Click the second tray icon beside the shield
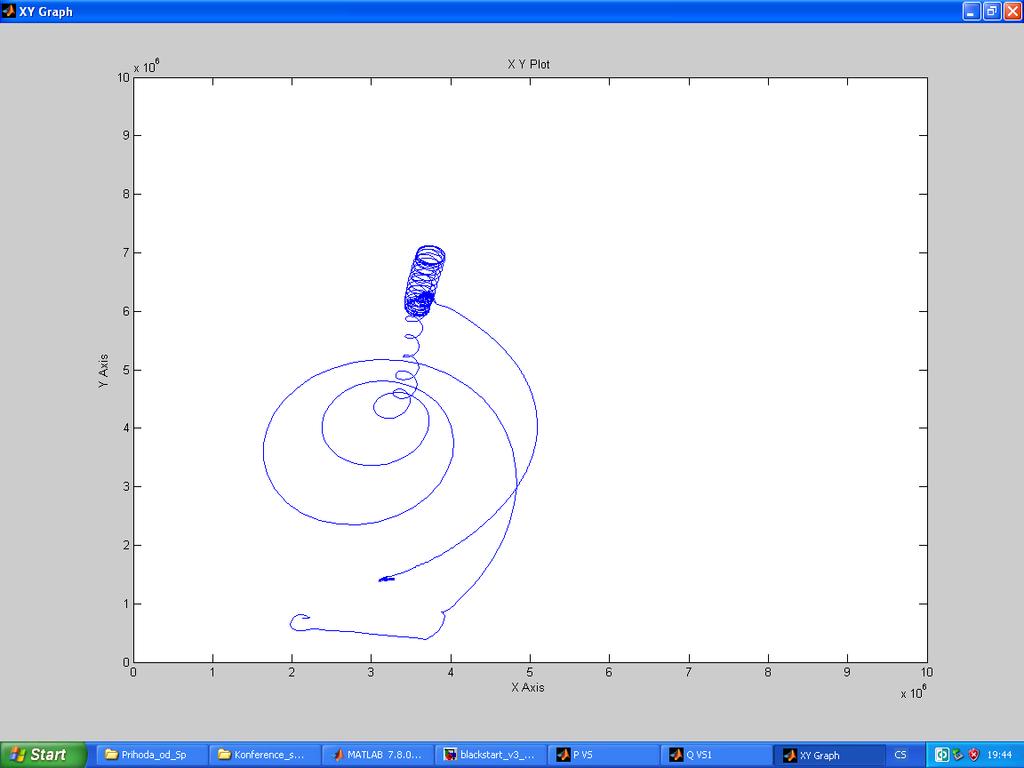Image resolution: width=1024 pixels, height=768 pixels. click(x=958, y=755)
